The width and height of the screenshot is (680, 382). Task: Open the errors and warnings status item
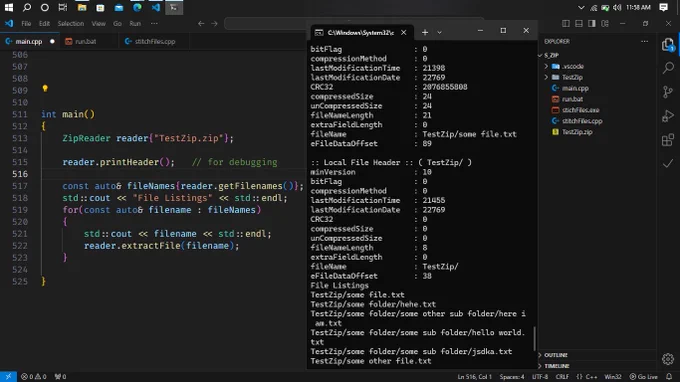33,376
